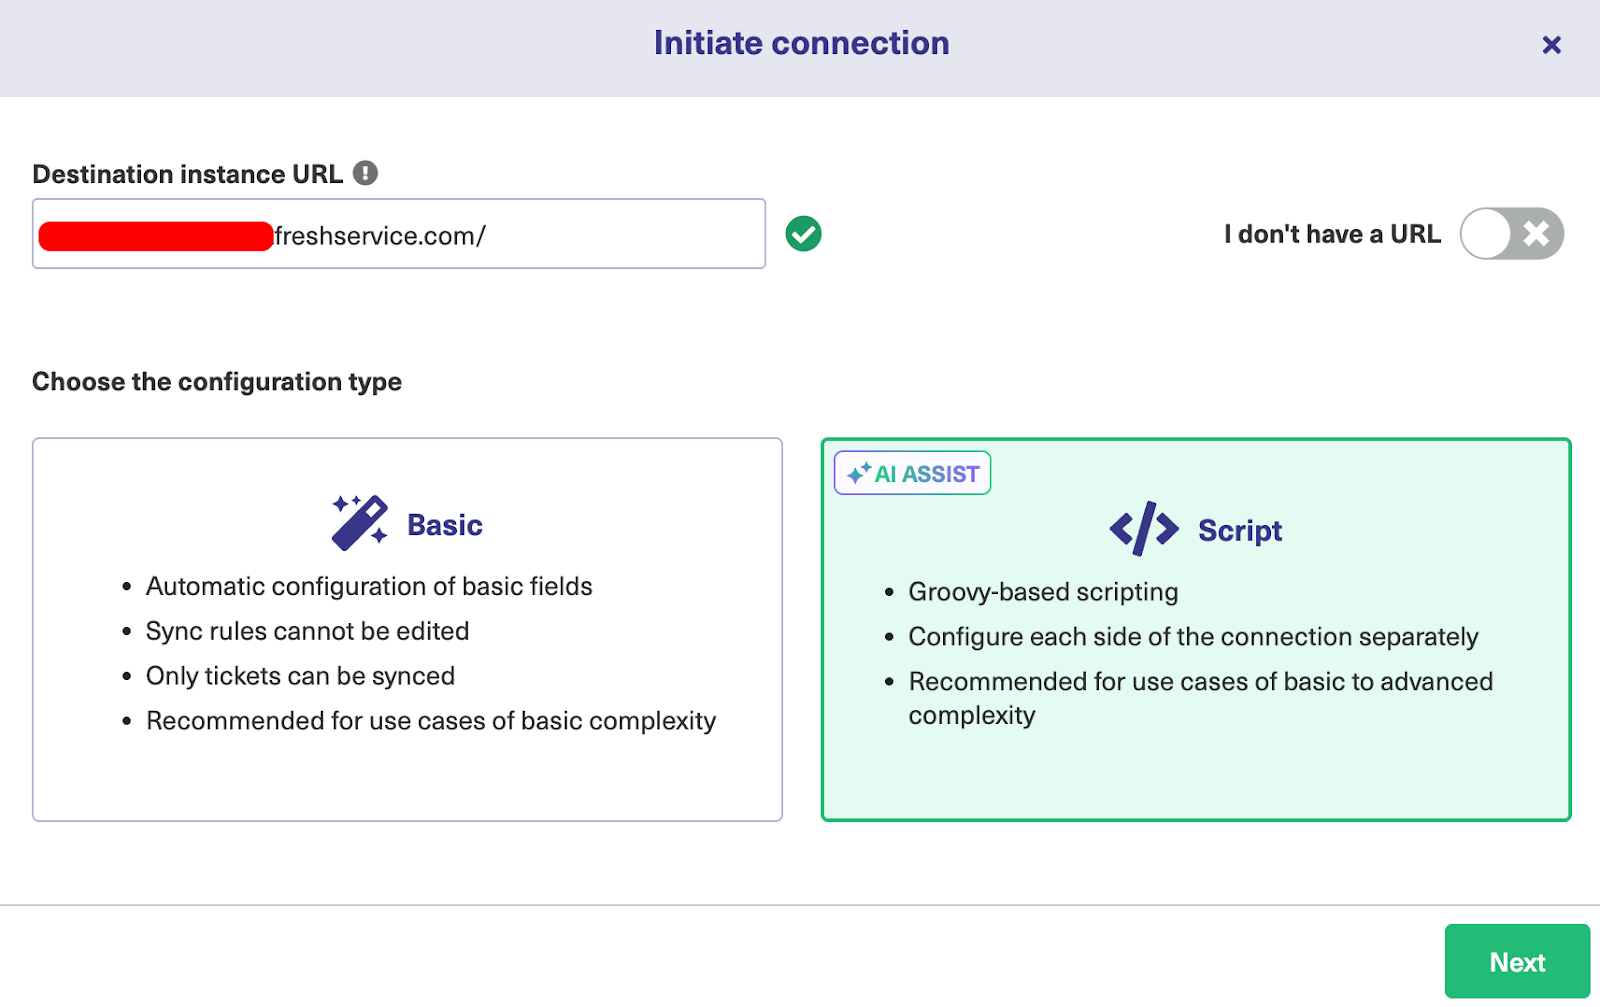Click "Groovy-based scripting" bullet text
Image resolution: width=1600 pixels, height=1007 pixels.
point(1043,592)
